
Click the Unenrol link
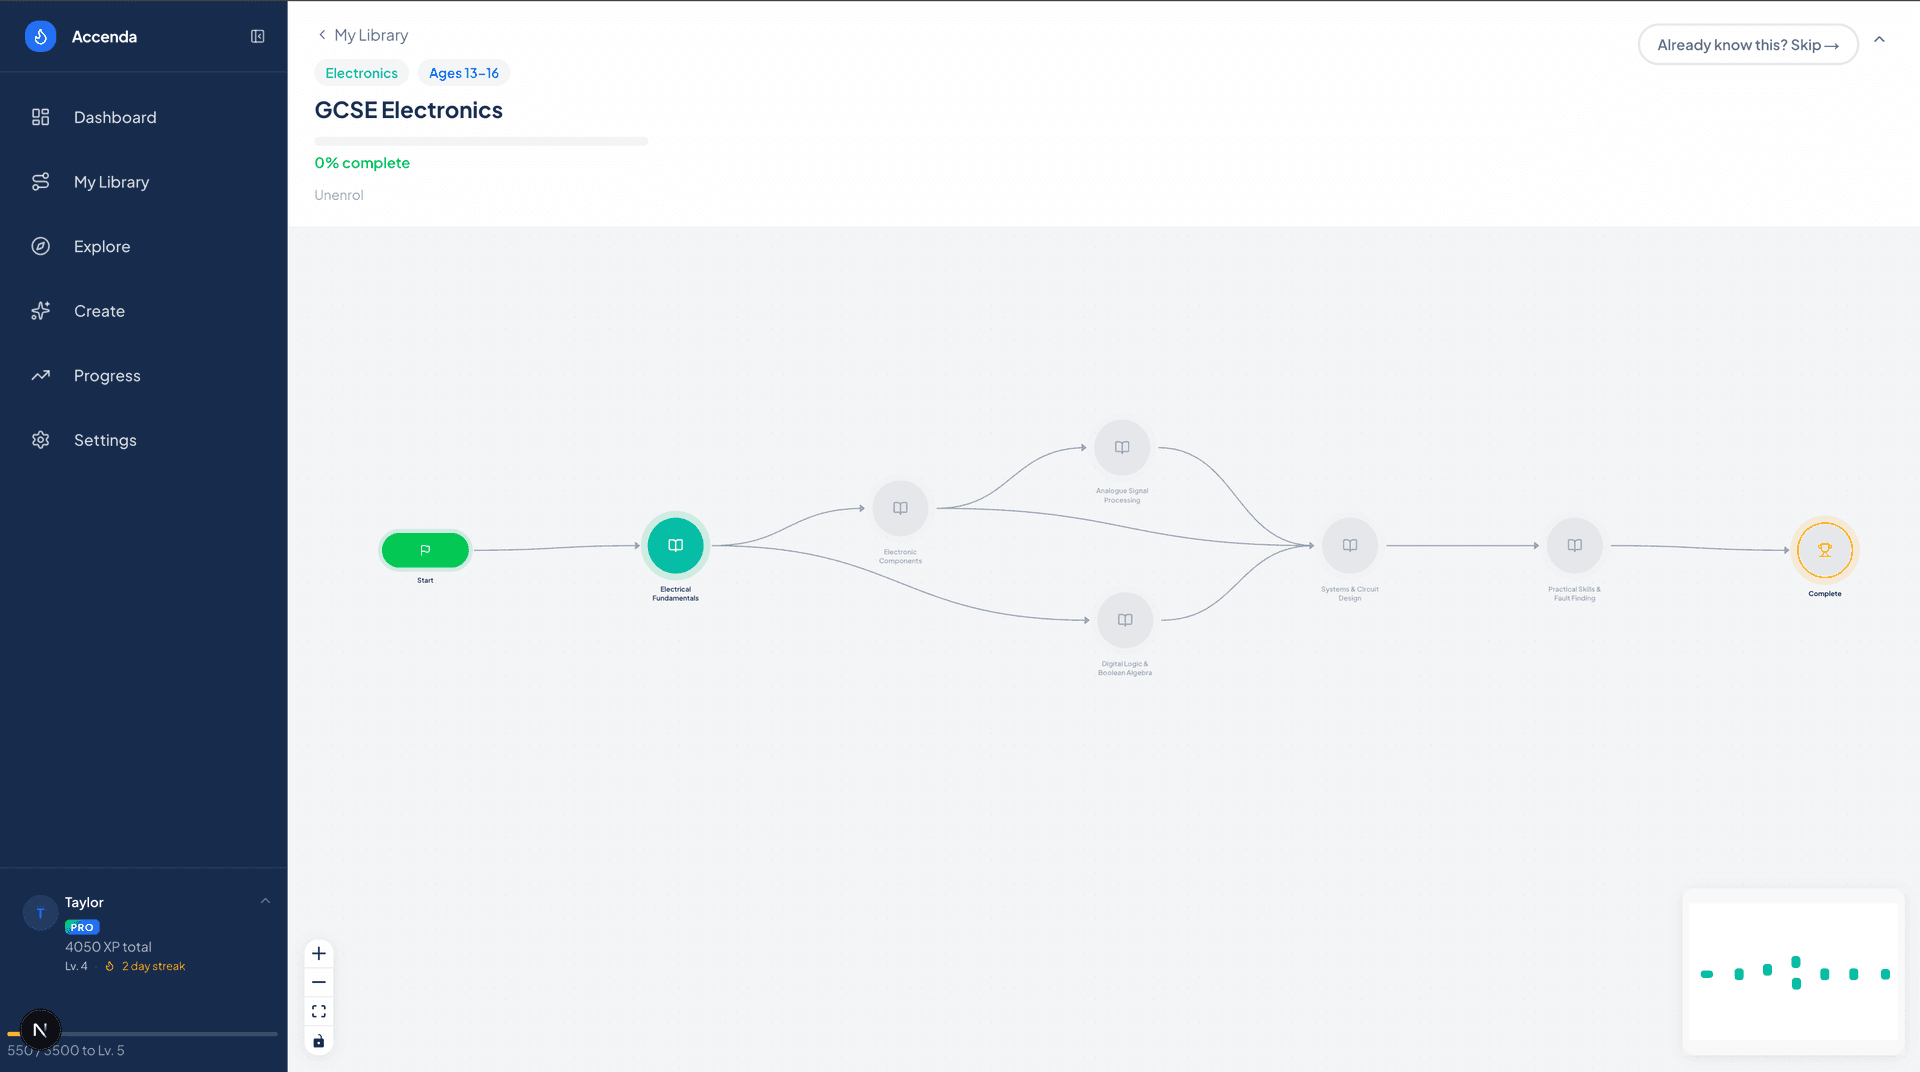[339, 195]
